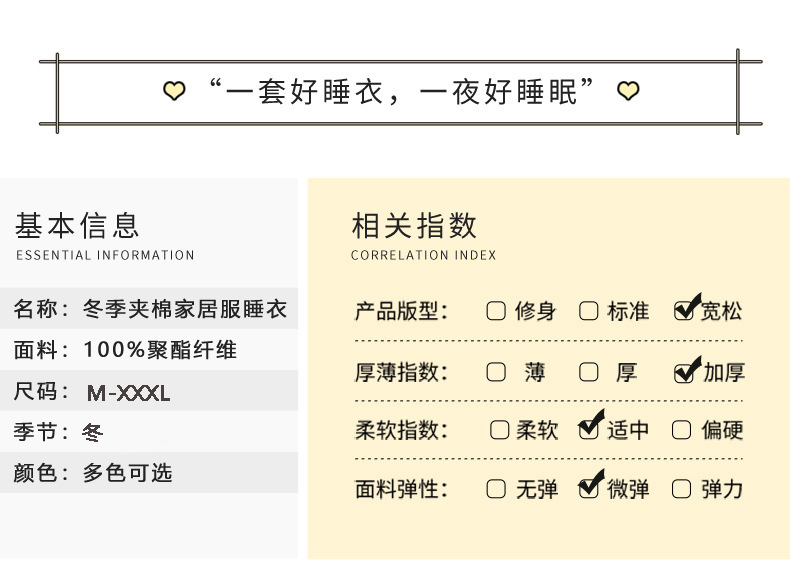Click the 基本信息 heading
This screenshot has width=790, height=577.
pyautogui.click(x=78, y=225)
